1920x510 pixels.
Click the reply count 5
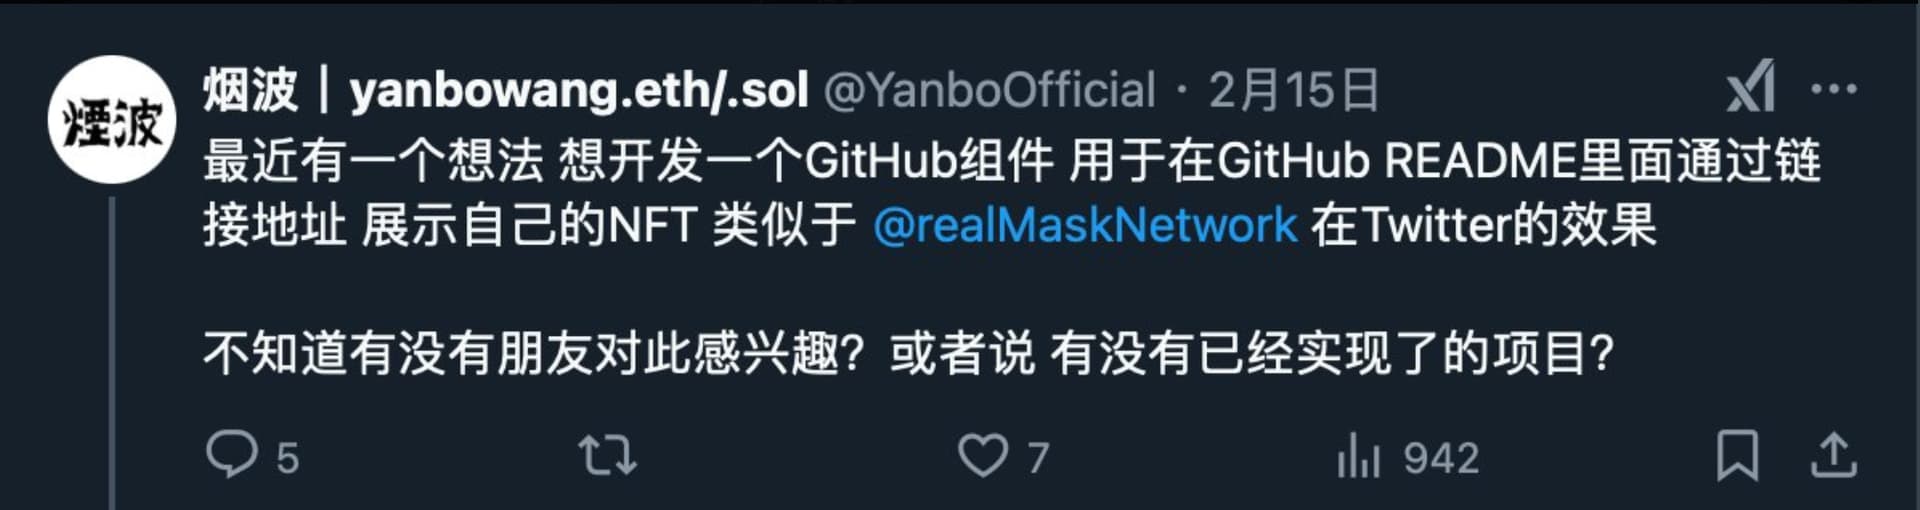click(287, 458)
